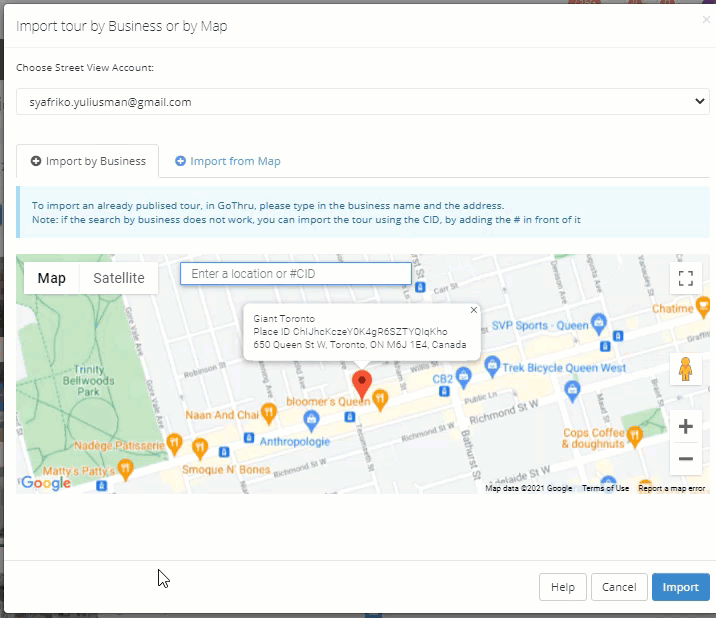
Task: Click the Trek Bicycle Queen West marker
Action: point(492,366)
